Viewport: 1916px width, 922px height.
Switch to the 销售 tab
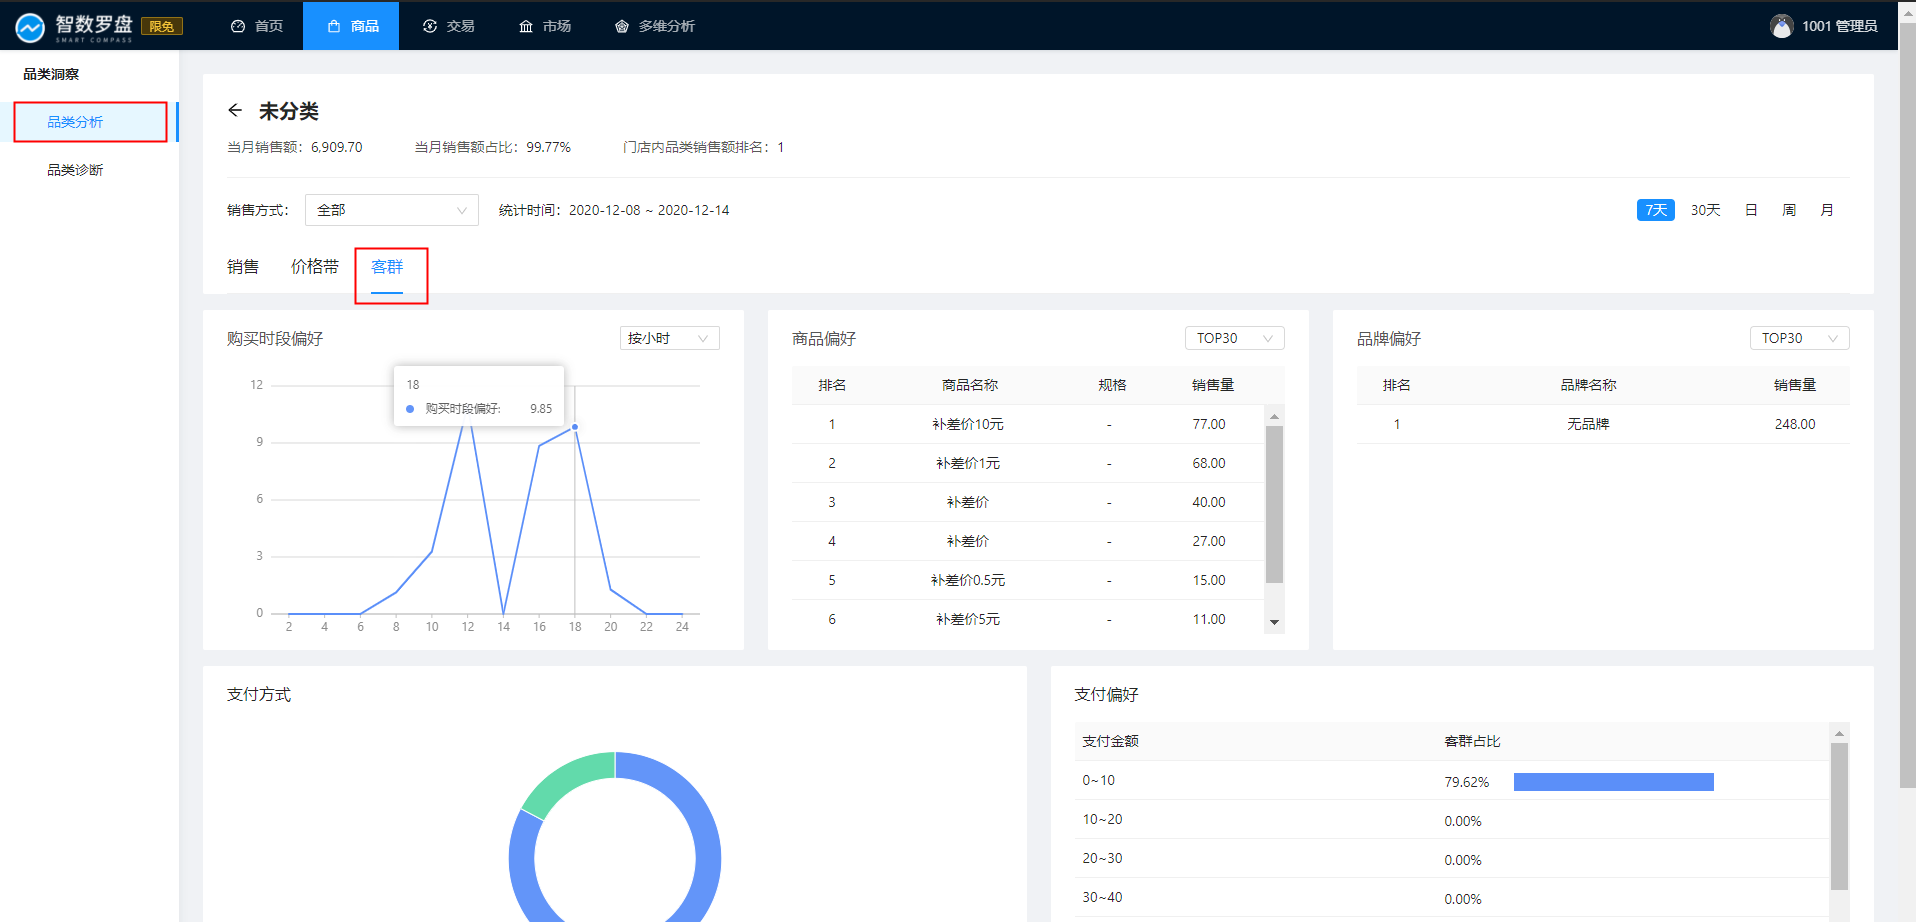coord(243,266)
